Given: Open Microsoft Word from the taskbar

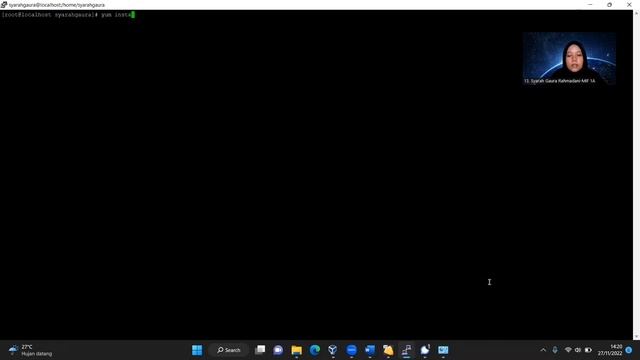Looking at the screenshot, I should pos(370,350).
